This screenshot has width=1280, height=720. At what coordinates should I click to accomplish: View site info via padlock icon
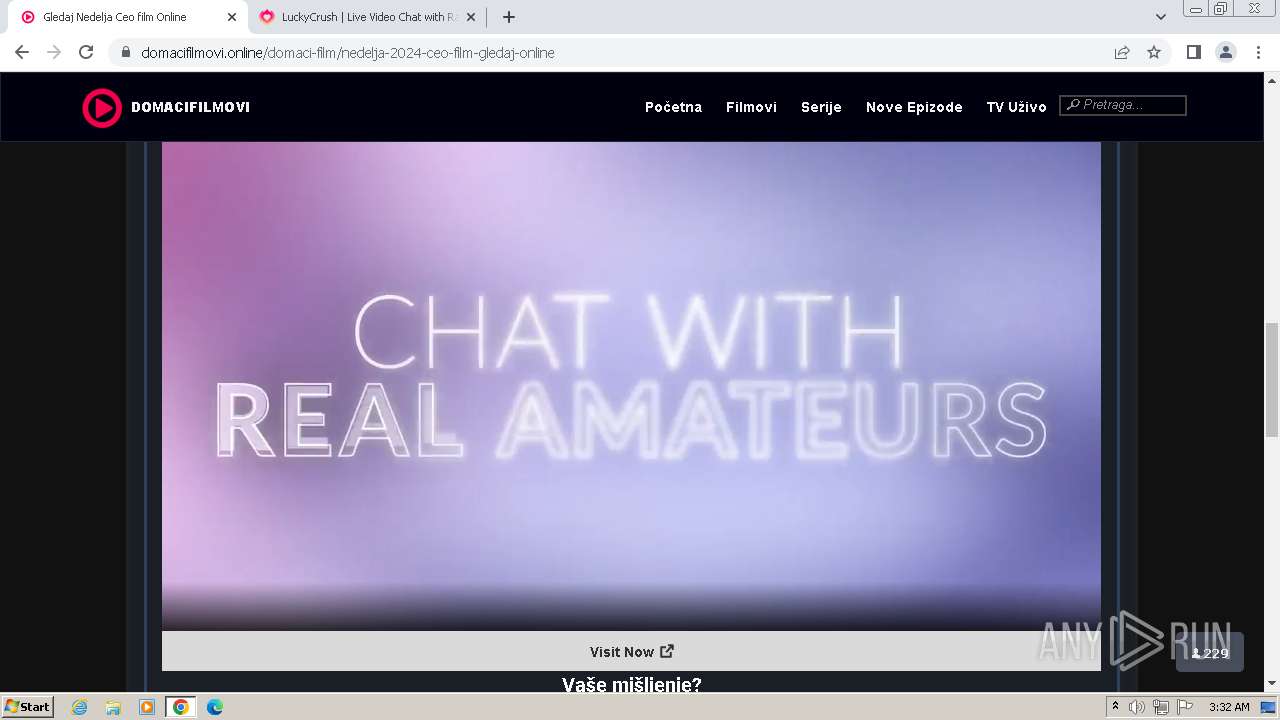click(x=126, y=53)
